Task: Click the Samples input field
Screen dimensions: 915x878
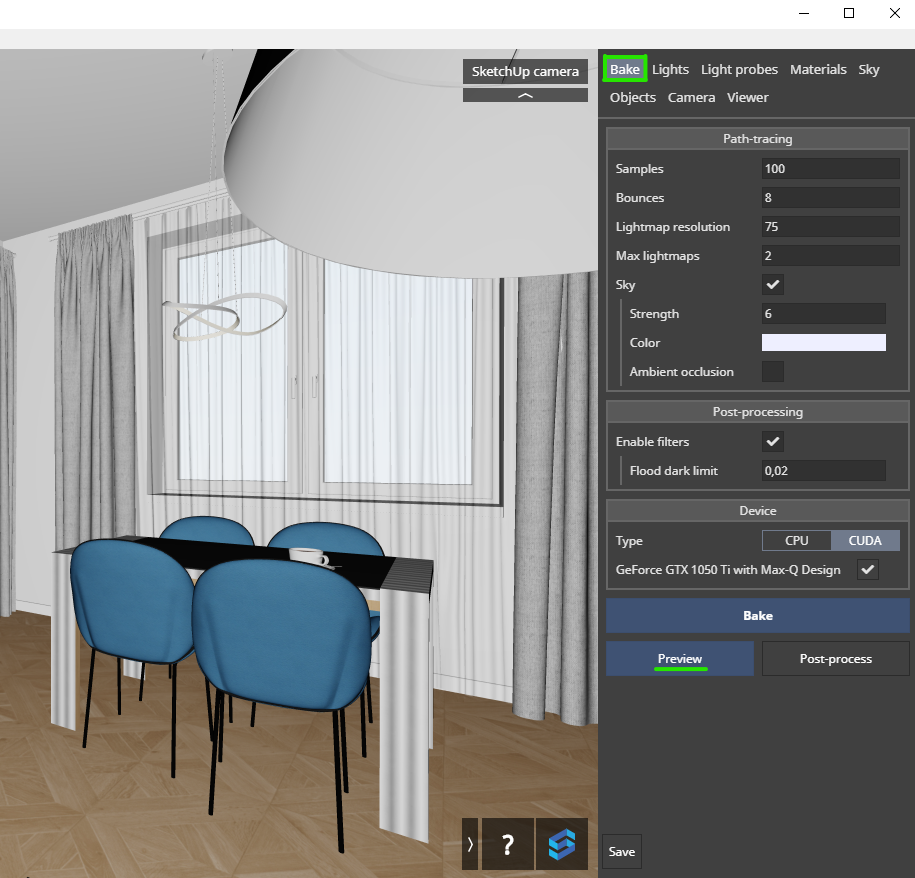Action: [x=830, y=169]
